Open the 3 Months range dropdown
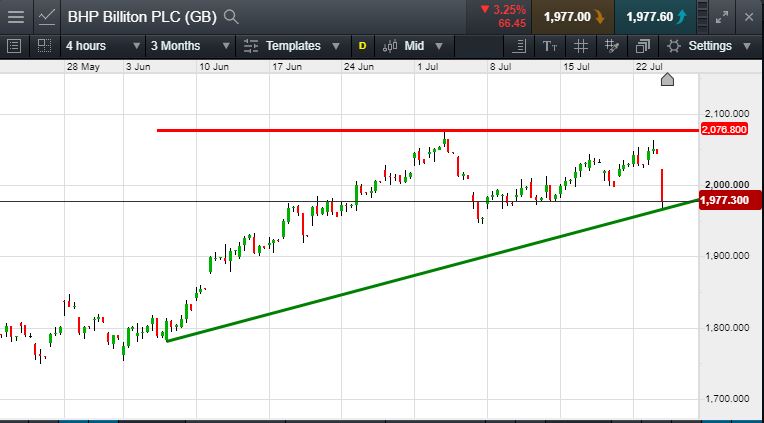This screenshot has height=423, width=764. 190,46
